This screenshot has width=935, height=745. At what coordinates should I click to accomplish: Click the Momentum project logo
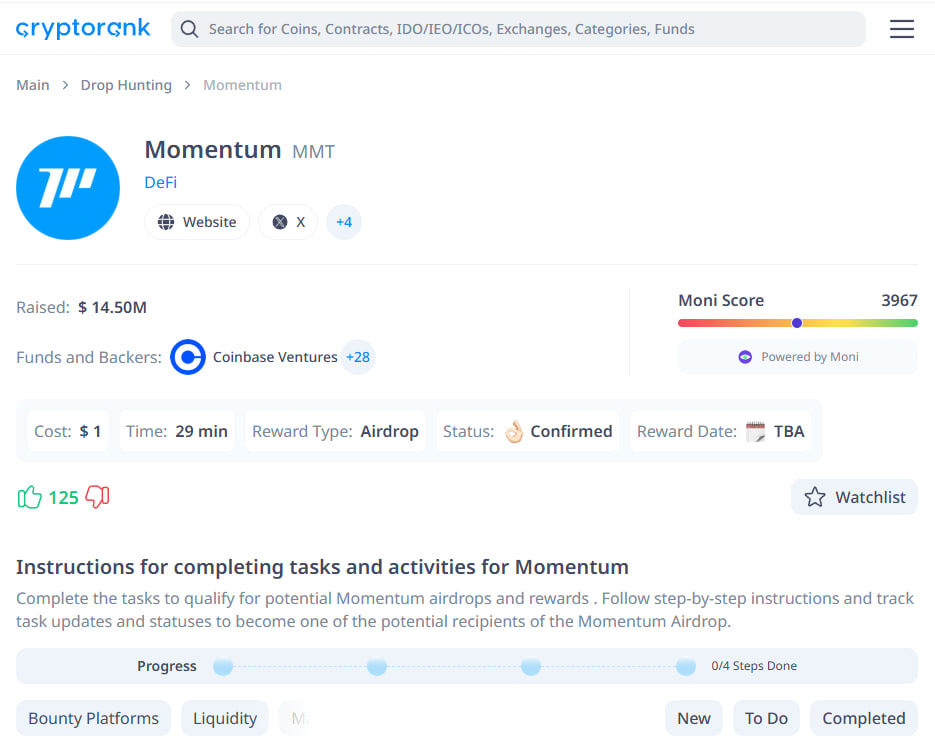(x=68, y=188)
